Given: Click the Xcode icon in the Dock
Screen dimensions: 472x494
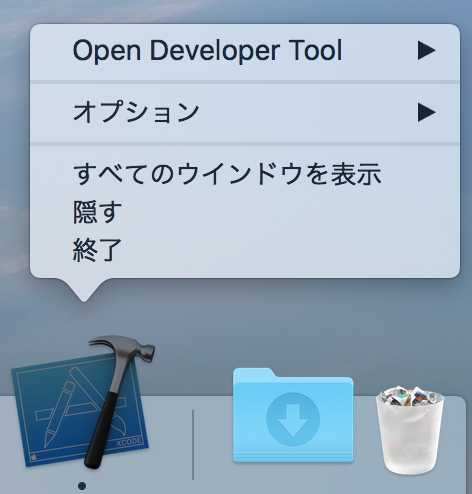Looking at the screenshot, I should pyautogui.click(x=83, y=403).
